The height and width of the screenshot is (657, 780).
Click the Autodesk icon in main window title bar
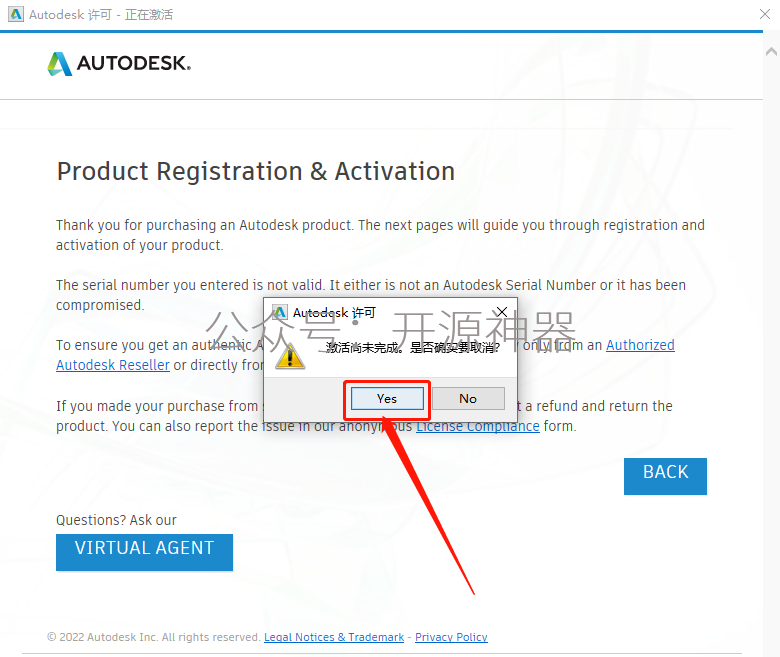16,14
